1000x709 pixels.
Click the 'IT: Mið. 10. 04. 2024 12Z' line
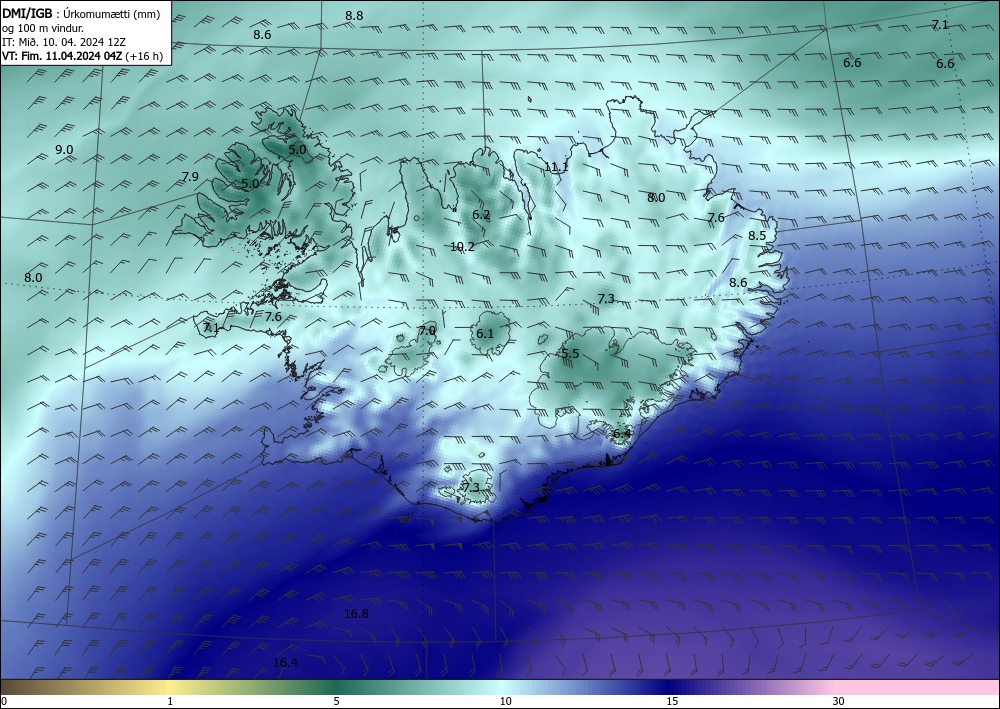click(64, 42)
